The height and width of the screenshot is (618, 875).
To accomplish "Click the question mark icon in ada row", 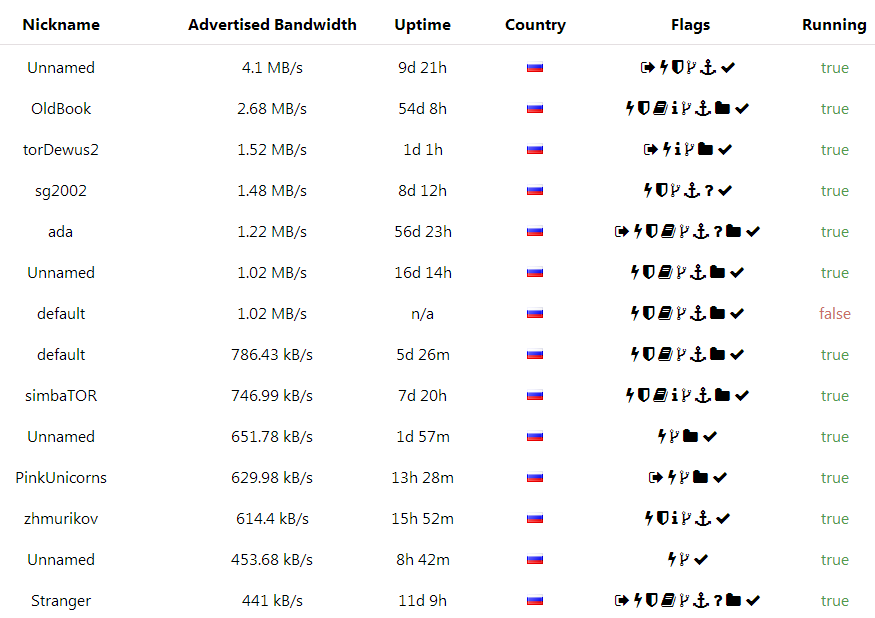I will click(x=718, y=232).
